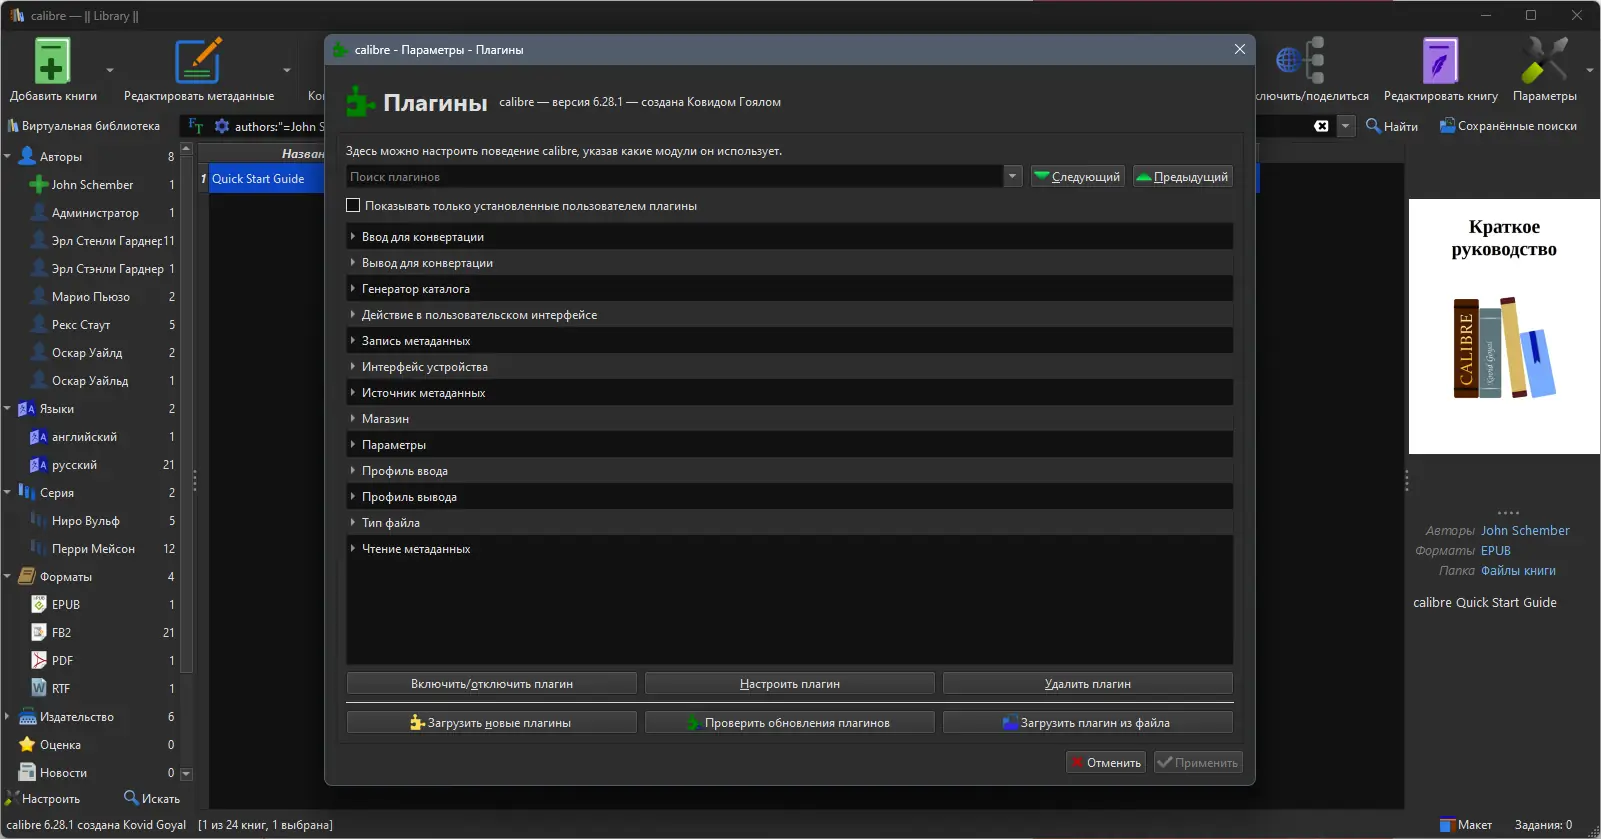The height and width of the screenshot is (839, 1601).
Task: Click Previous (Предыдущий) plugin search button
Action: point(1183,176)
